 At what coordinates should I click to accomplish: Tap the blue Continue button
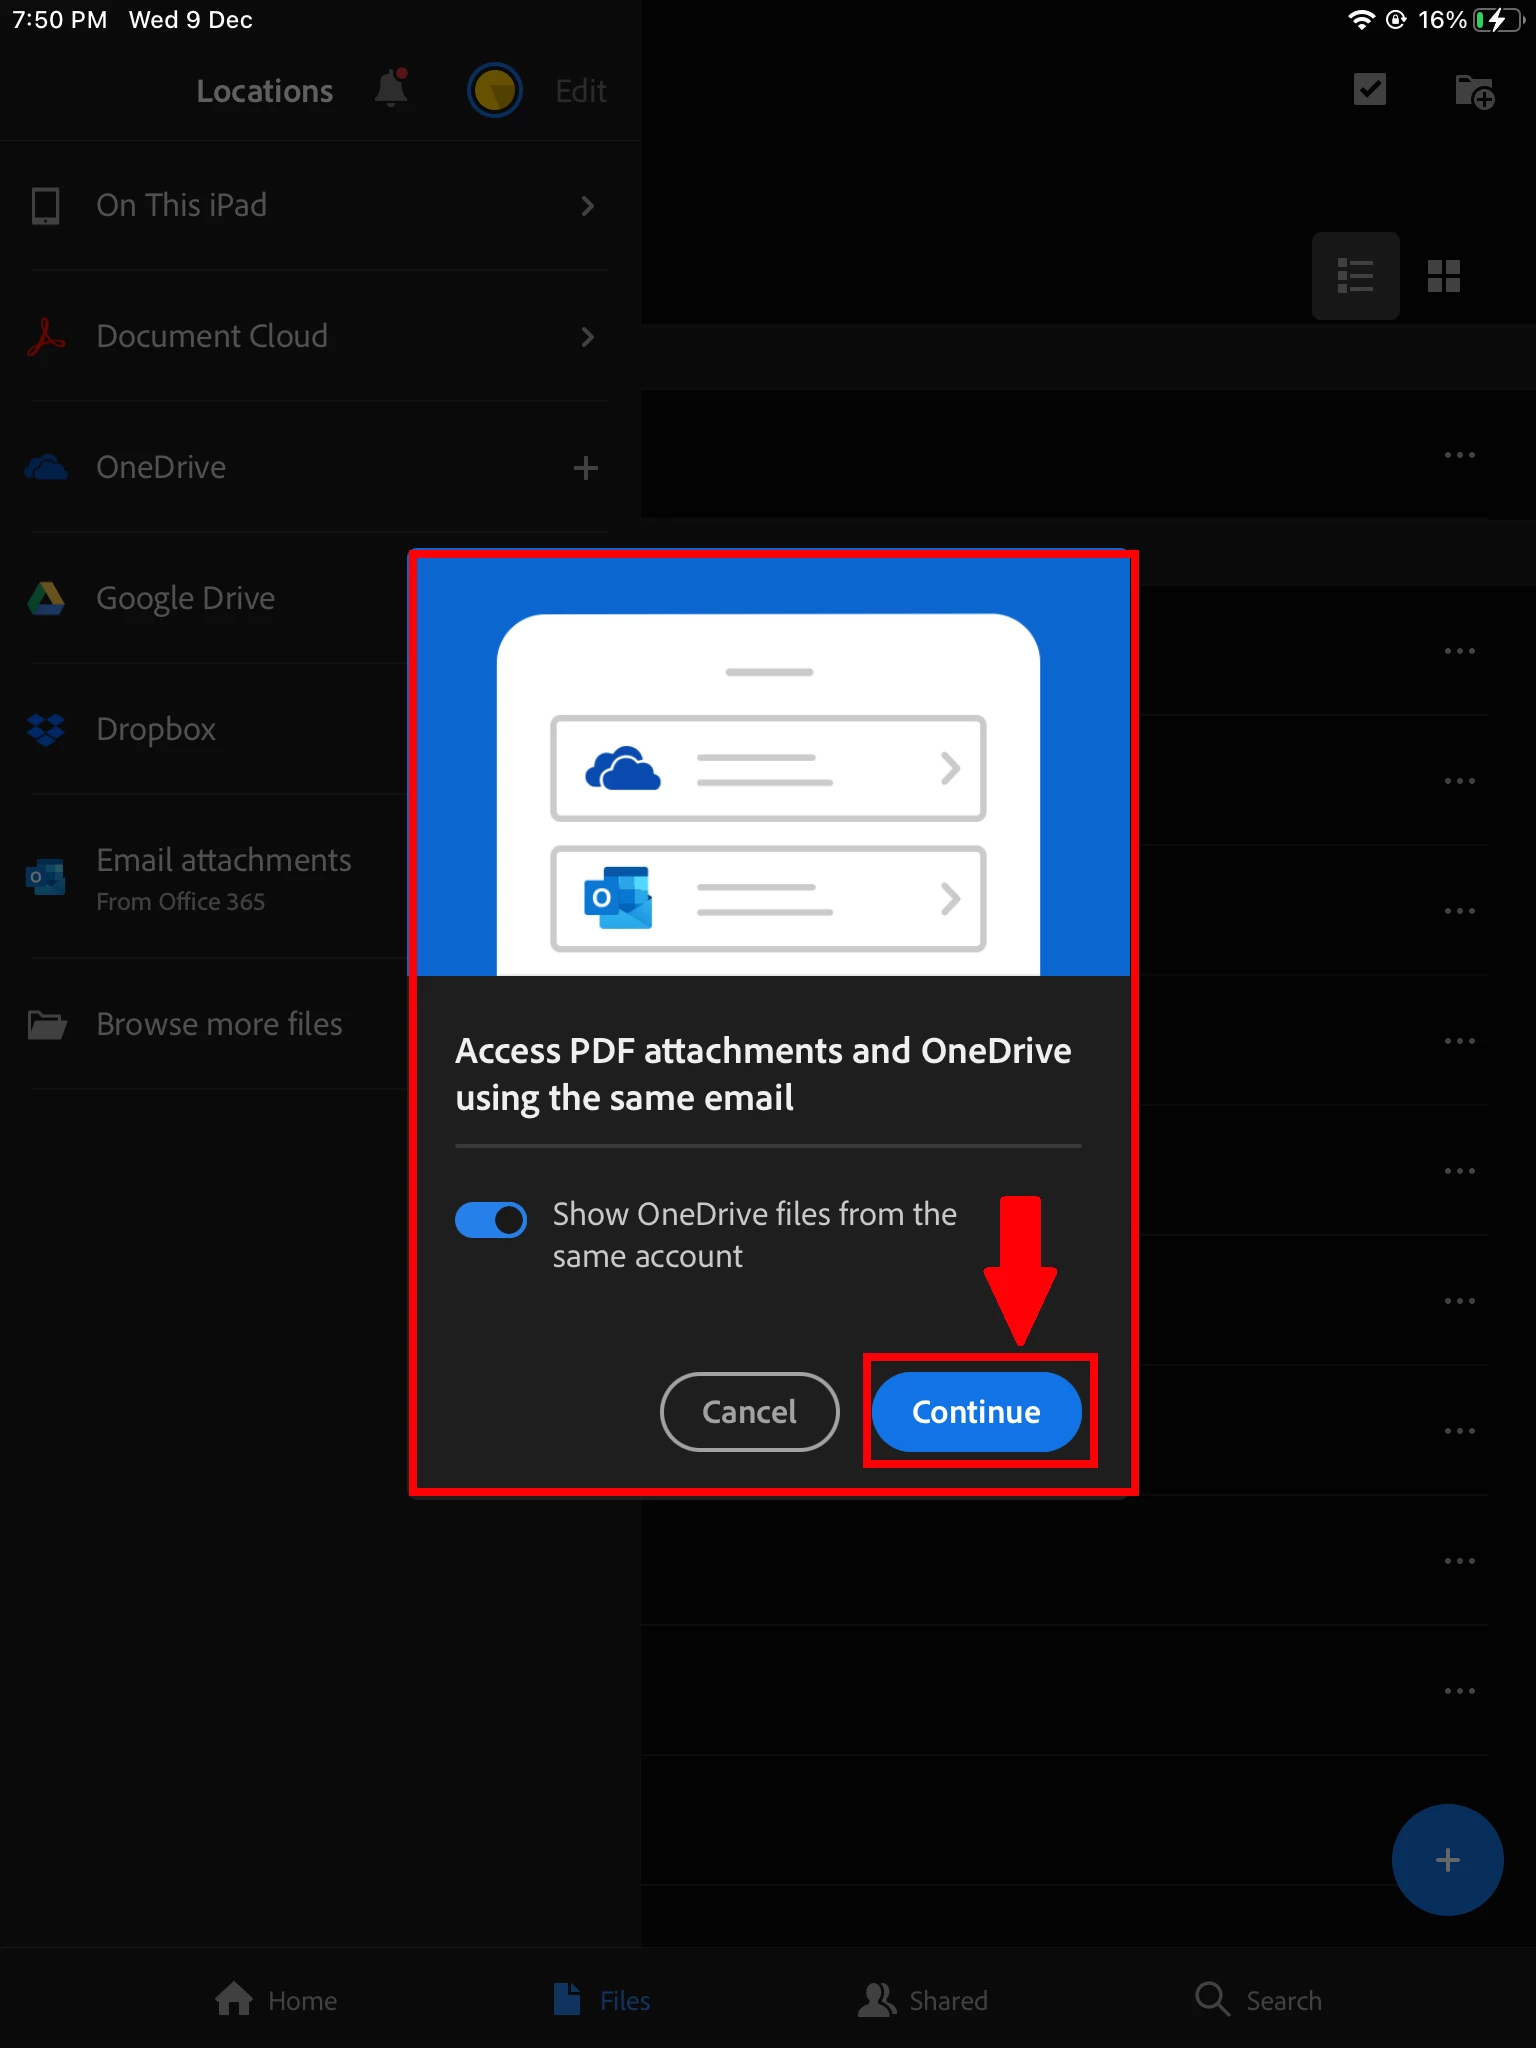point(976,1411)
